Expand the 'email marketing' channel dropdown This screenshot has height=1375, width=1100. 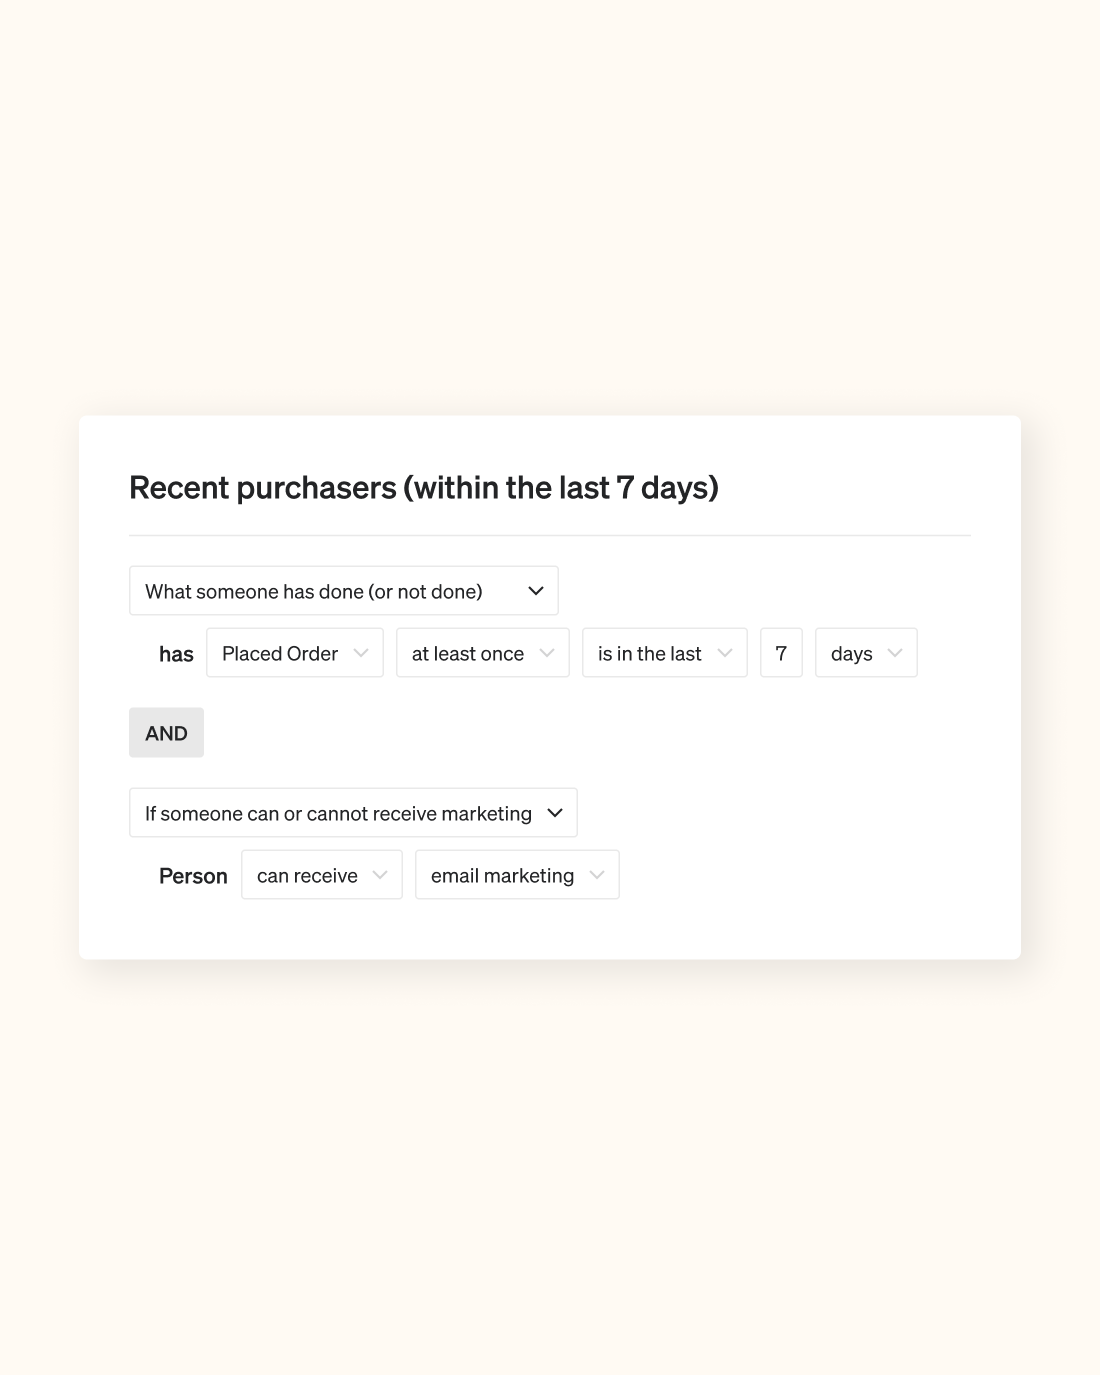[516, 874]
